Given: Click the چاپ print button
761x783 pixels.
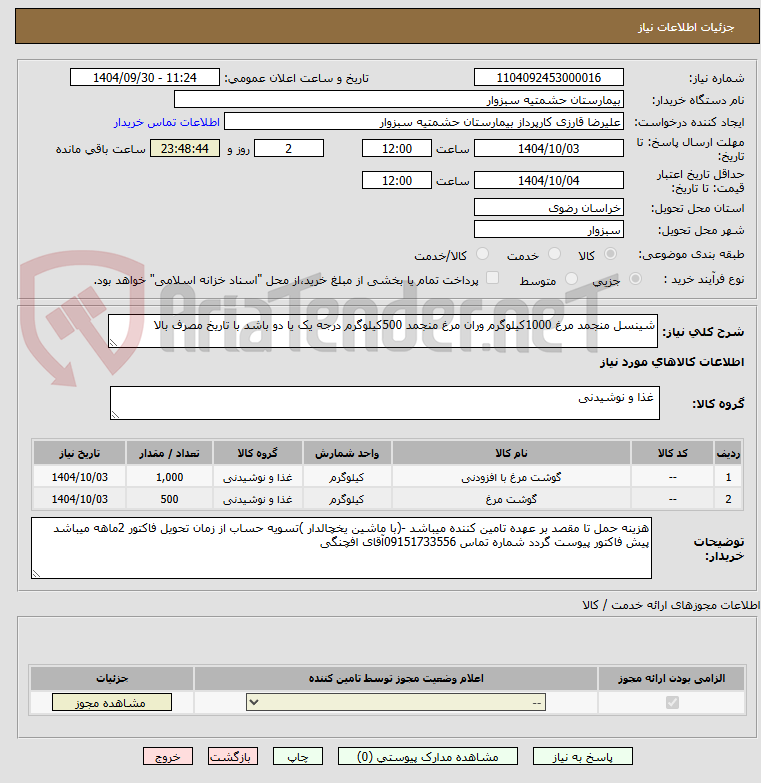Looking at the screenshot, I should 298,757.
